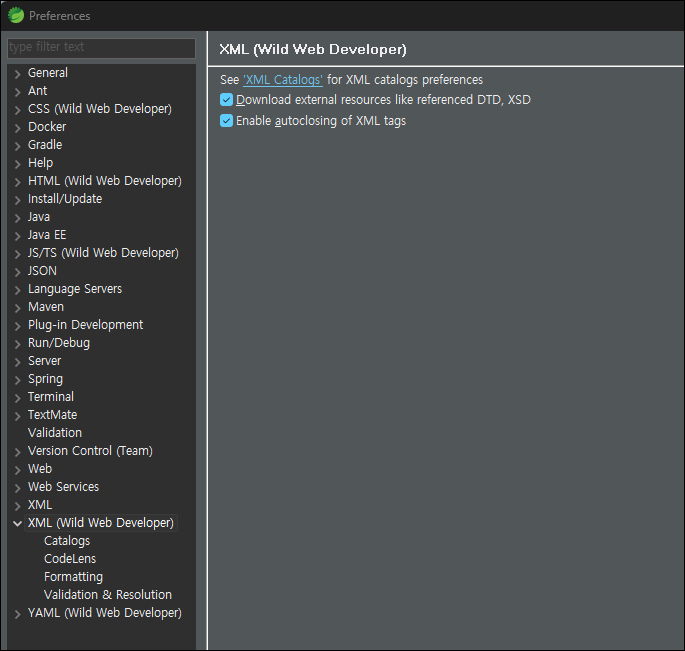Expand the General tree node arrow
Image resolution: width=685 pixels, height=651 pixels.
[x=17, y=74]
